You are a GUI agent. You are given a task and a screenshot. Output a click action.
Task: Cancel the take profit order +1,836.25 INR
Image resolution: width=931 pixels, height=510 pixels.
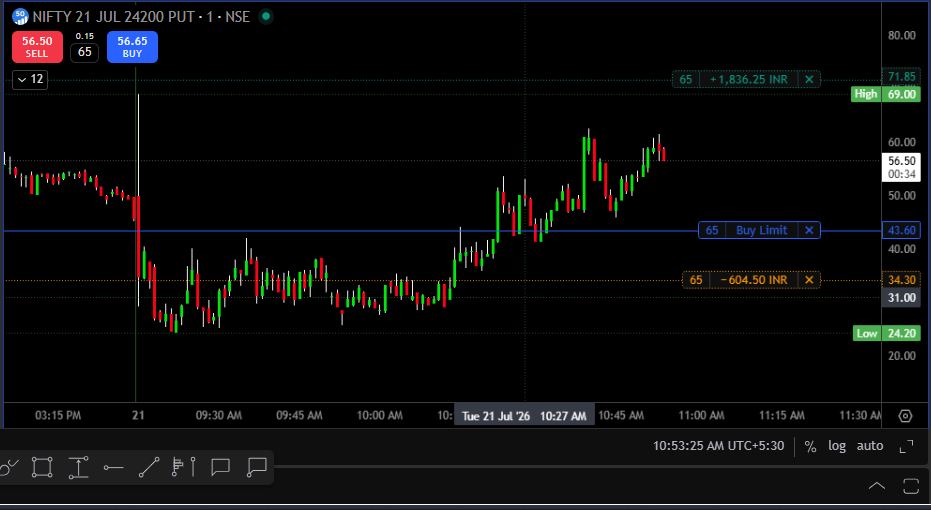[x=809, y=79]
